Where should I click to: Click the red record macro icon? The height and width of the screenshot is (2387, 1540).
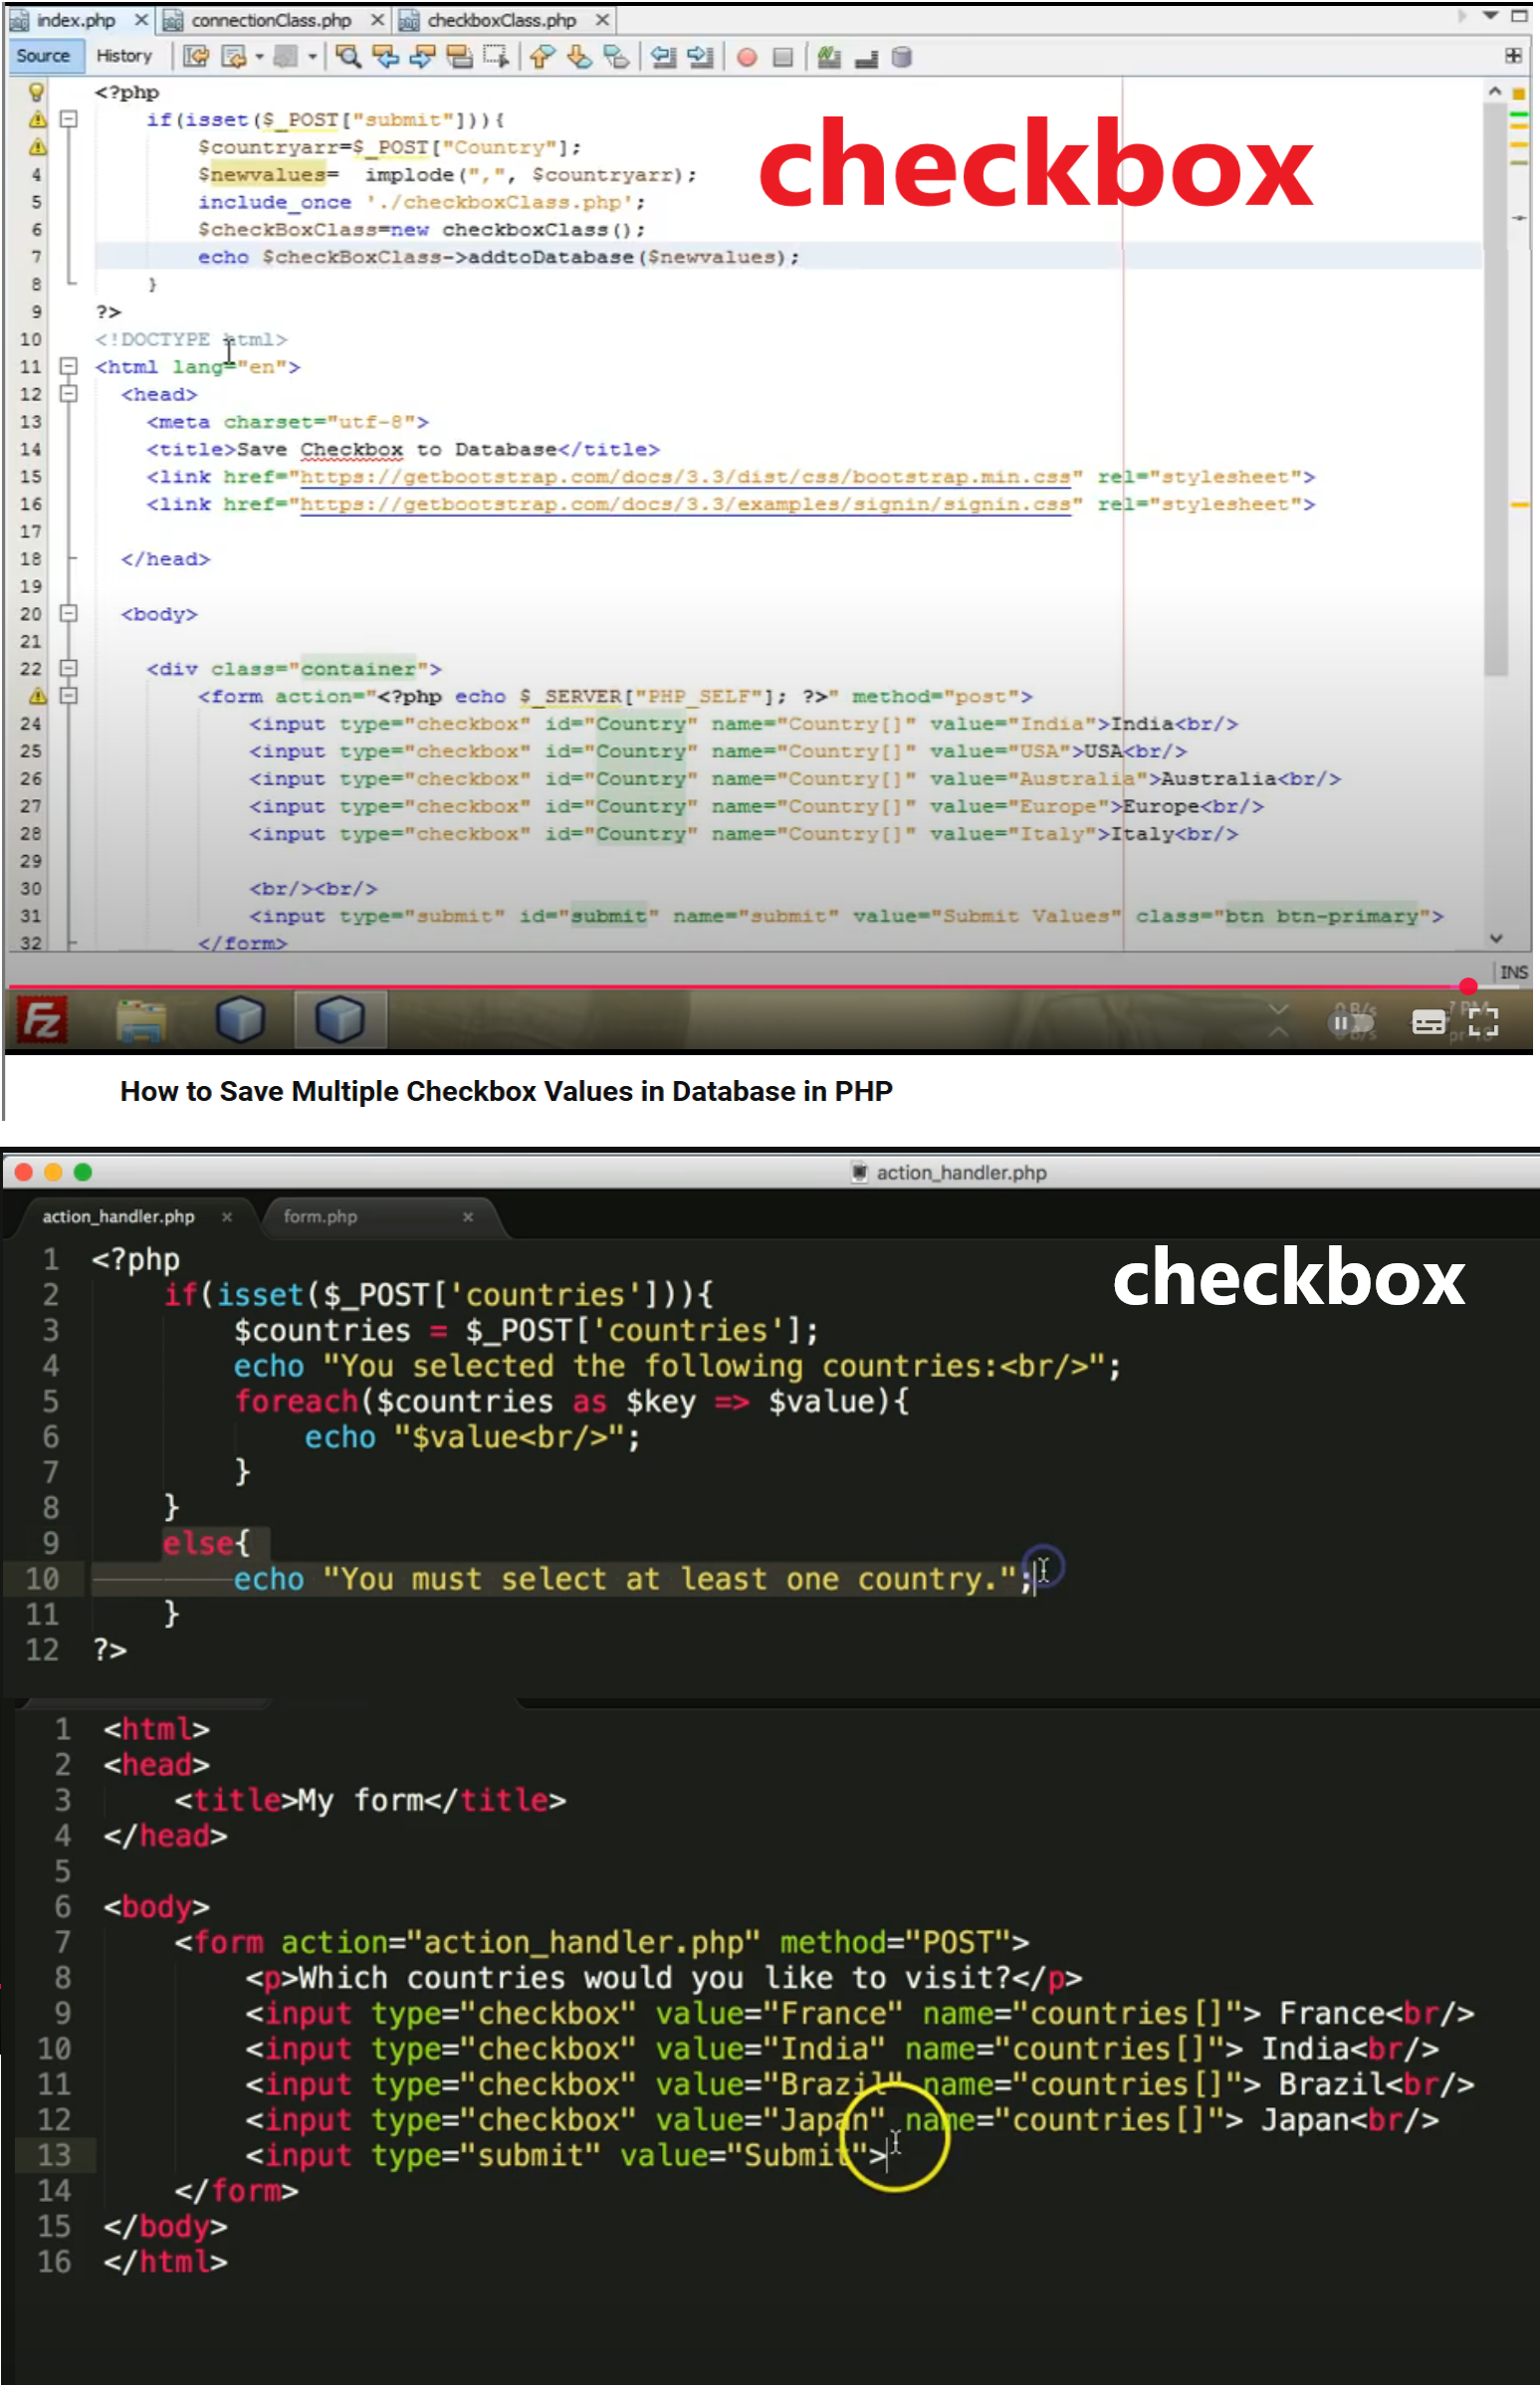746,57
